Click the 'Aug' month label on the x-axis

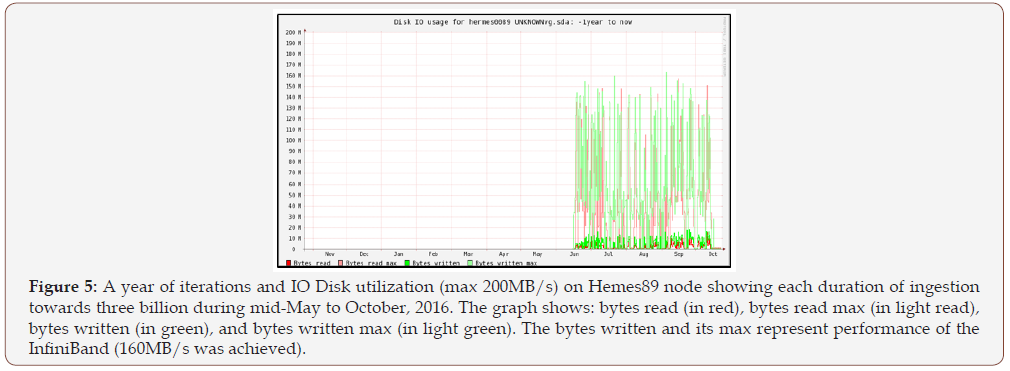point(643,254)
